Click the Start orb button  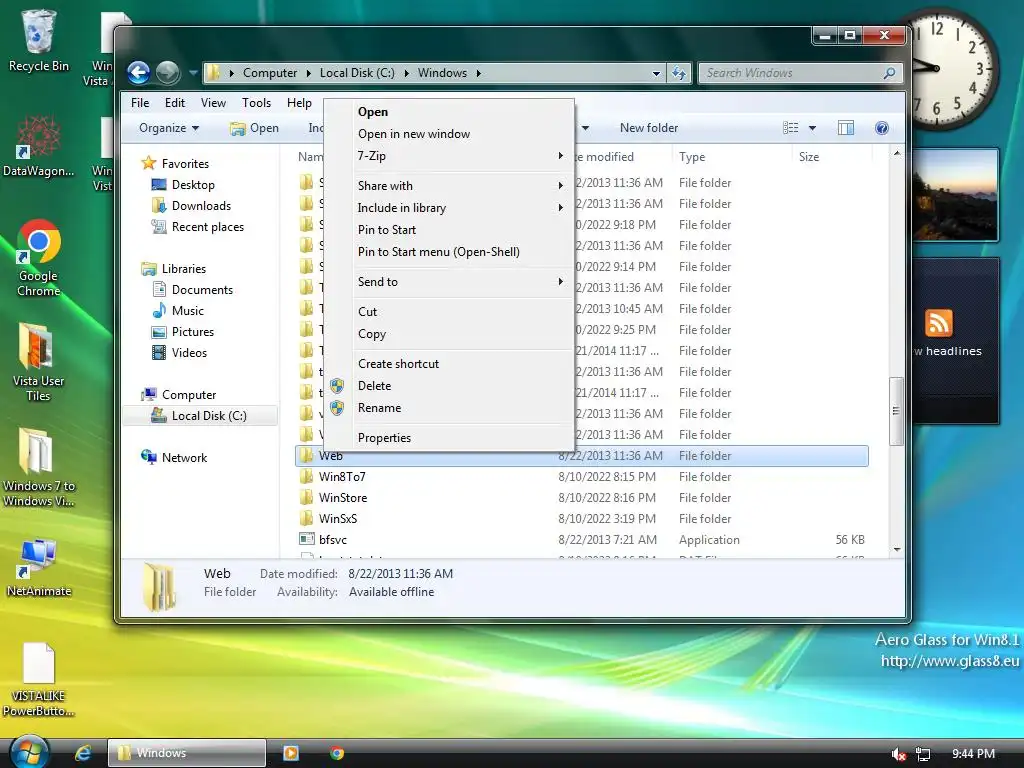(x=28, y=752)
